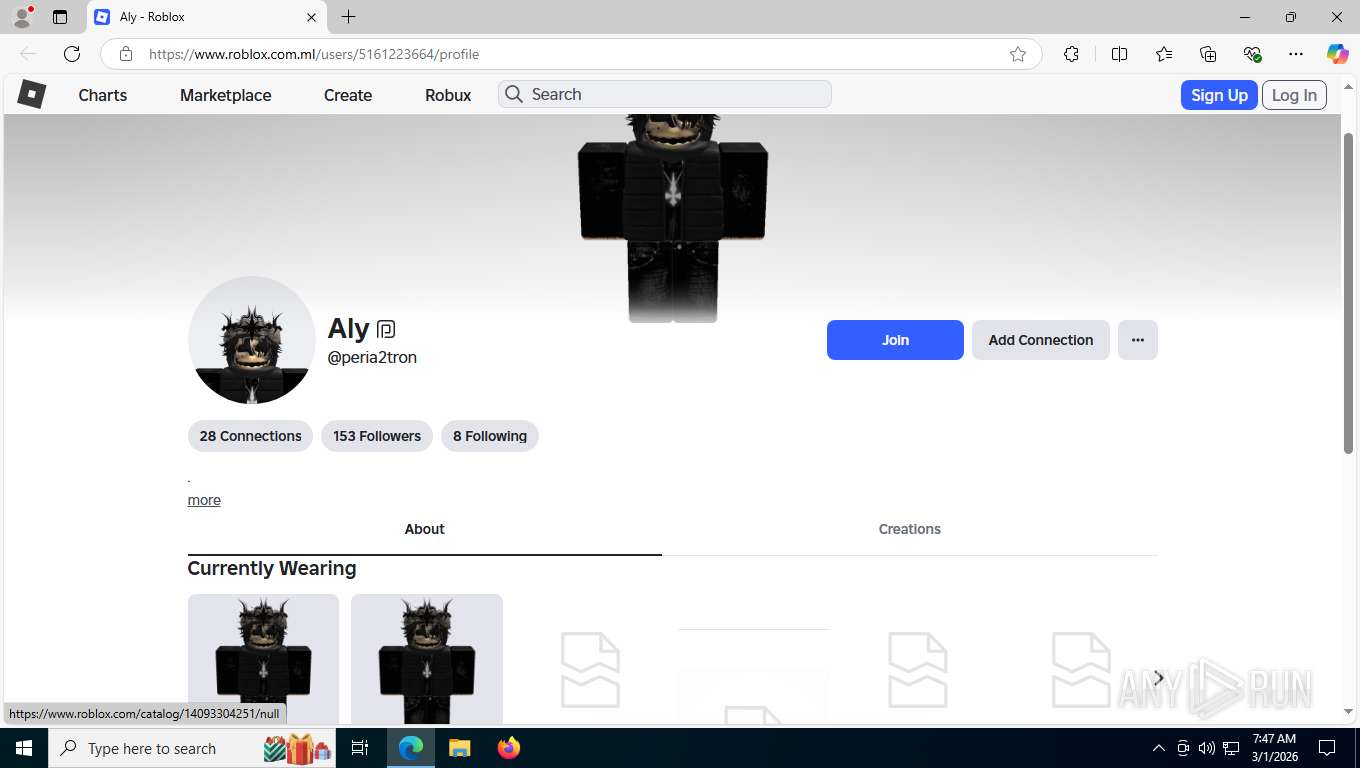The width and height of the screenshot is (1360, 768).
Task: Join the user's current game
Action: click(895, 340)
